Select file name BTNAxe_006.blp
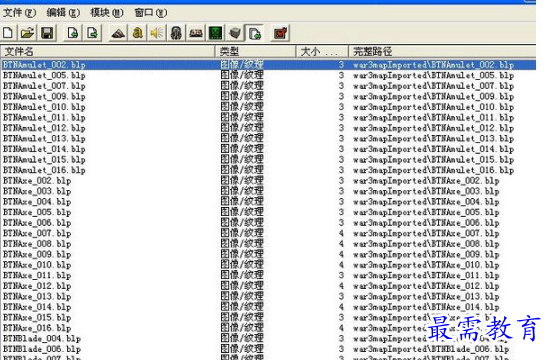This screenshot has height=360, width=549. [x=37, y=223]
